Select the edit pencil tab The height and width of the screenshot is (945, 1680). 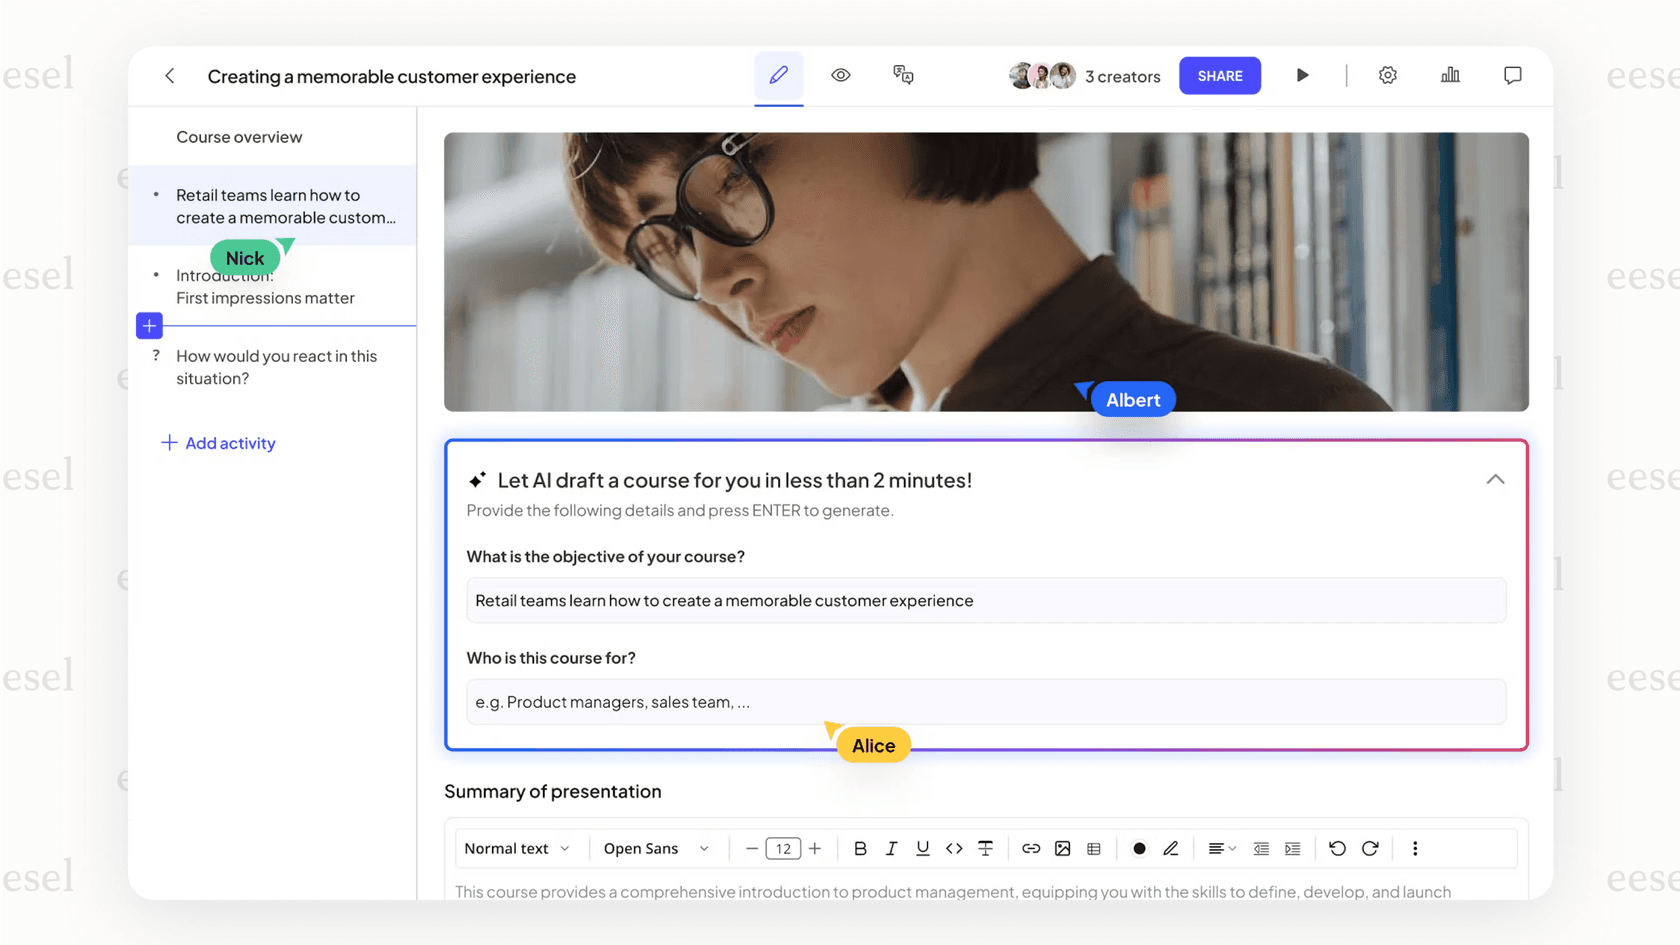point(779,75)
